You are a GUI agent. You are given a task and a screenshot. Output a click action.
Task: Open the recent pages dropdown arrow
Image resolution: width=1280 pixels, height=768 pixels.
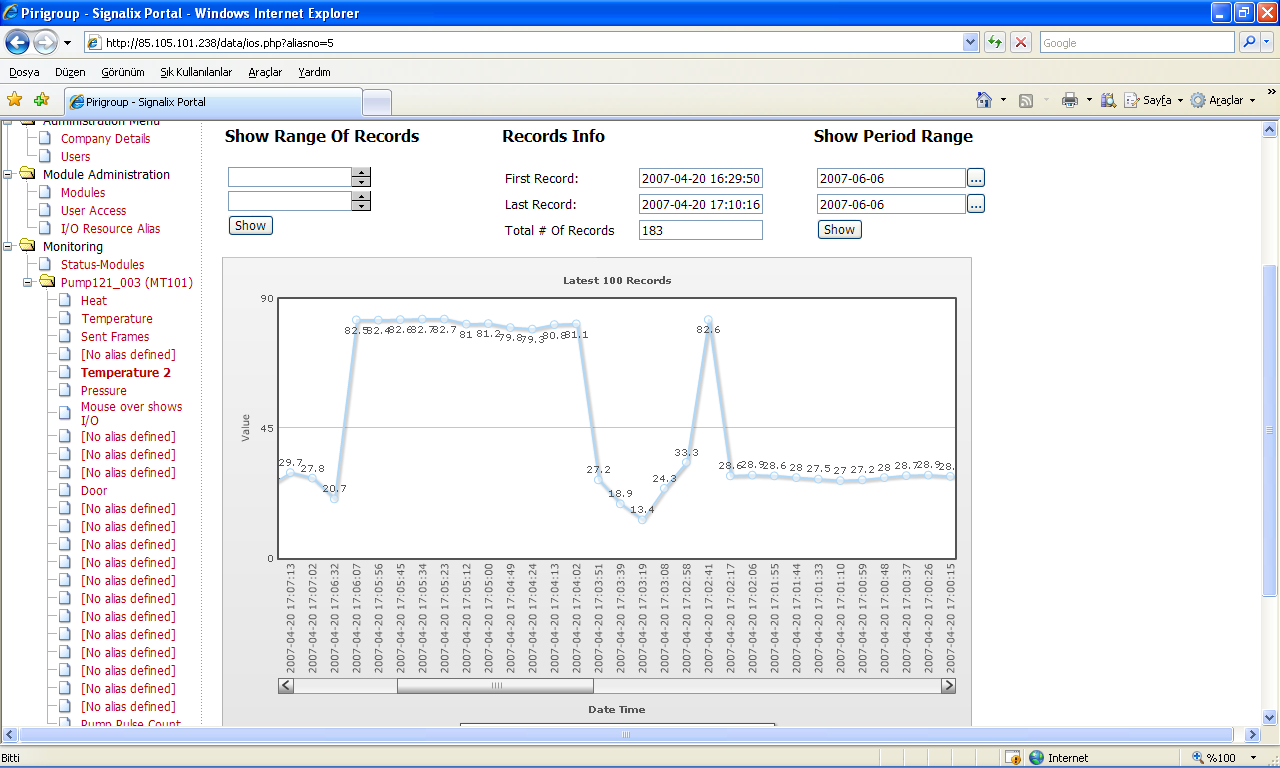(67, 43)
